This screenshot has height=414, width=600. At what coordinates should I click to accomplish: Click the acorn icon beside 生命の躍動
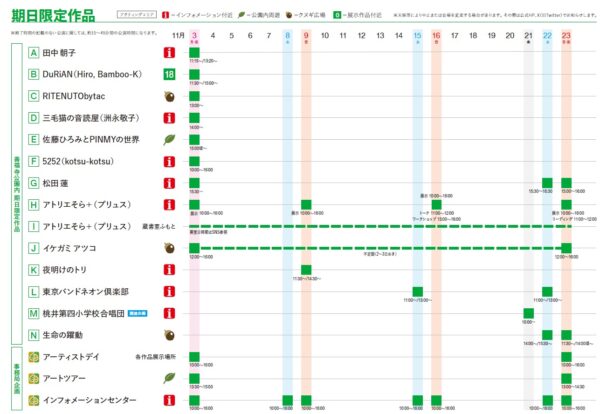click(169, 335)
